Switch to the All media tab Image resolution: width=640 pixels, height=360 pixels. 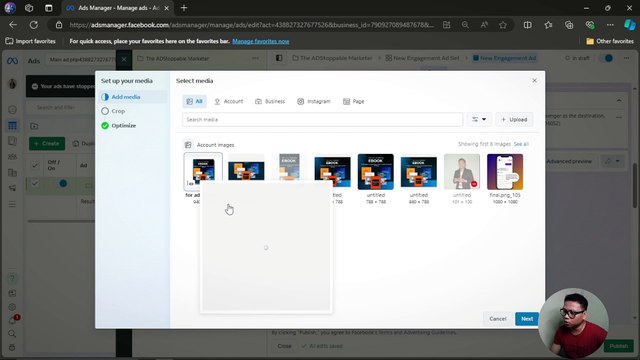pyautogui.click(x=194, y=101)
